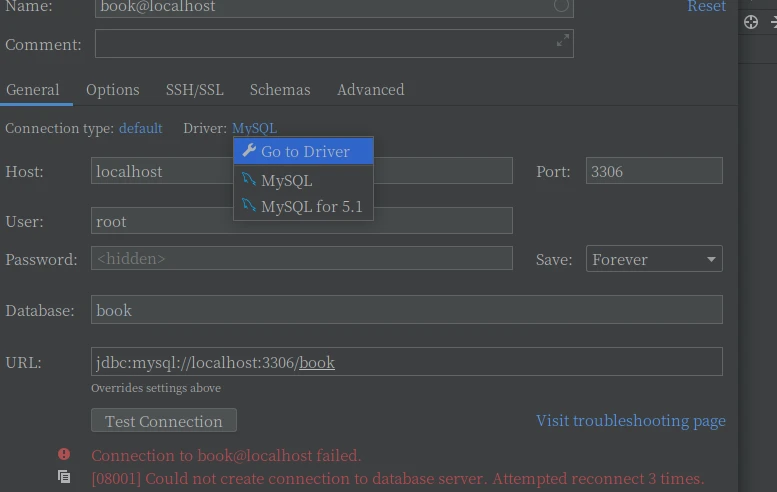777x492 pixels.
Task: Open the Driver MySQL dropdown link
Action: pos(254,128)
